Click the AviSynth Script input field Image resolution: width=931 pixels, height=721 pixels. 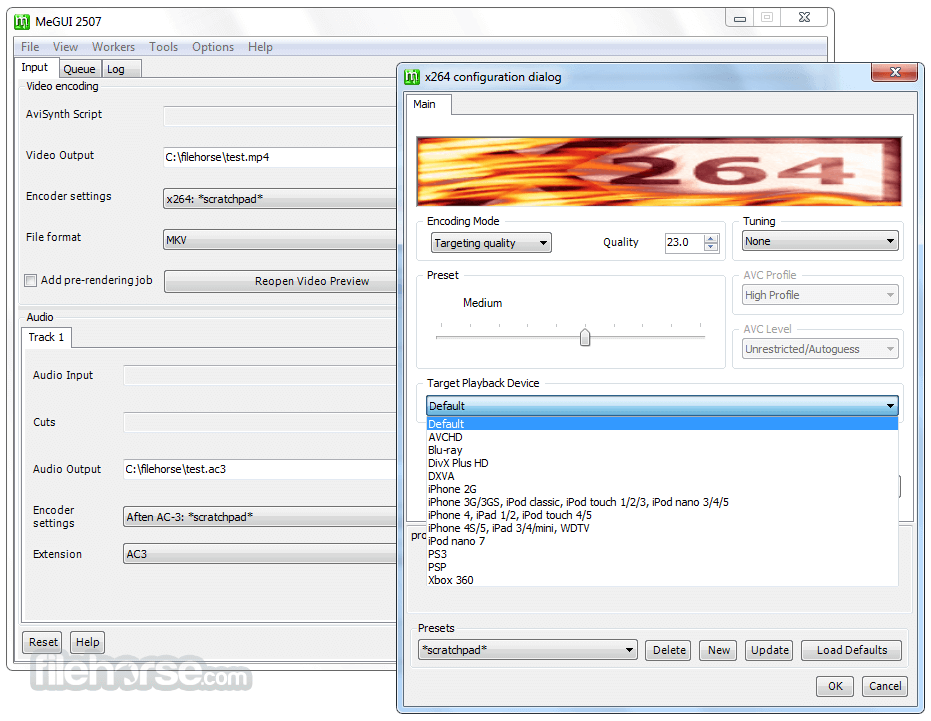coord(280,116)
